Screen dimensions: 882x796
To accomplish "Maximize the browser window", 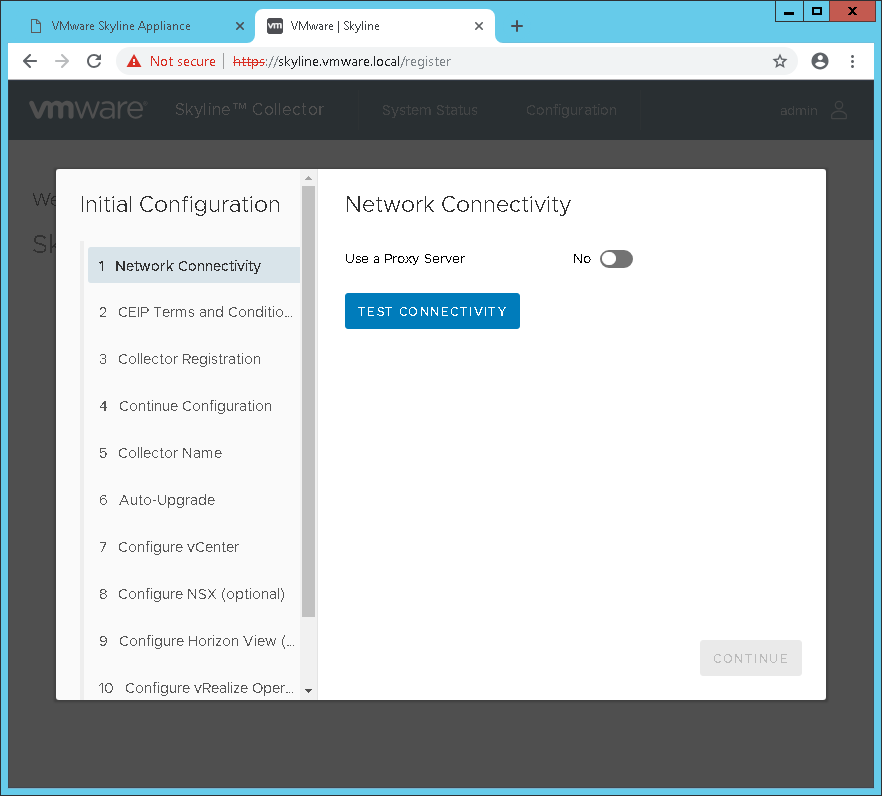I will pos(817,11).
